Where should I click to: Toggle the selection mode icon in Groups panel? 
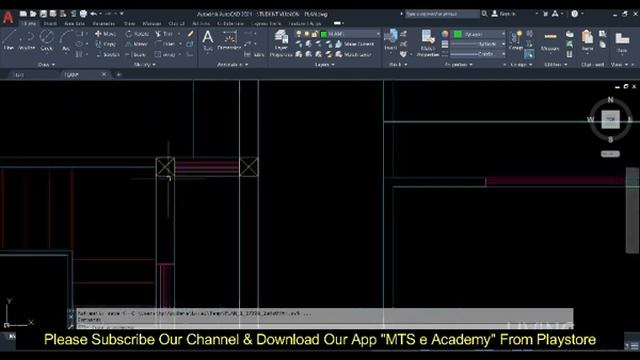click(529, 54)
